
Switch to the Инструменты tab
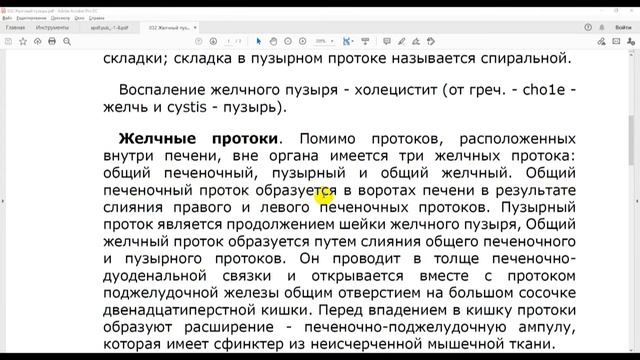tap(52, 28)
